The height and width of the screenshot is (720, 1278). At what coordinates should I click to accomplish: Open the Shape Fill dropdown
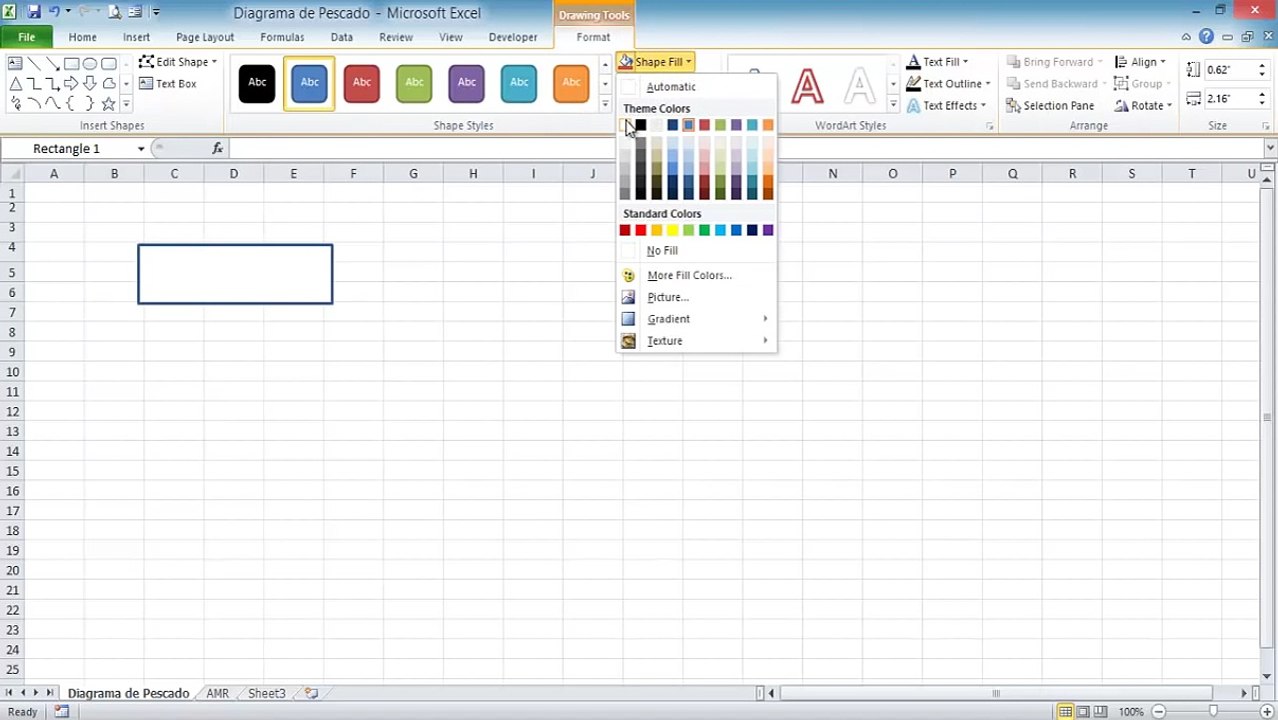point(656,62)
